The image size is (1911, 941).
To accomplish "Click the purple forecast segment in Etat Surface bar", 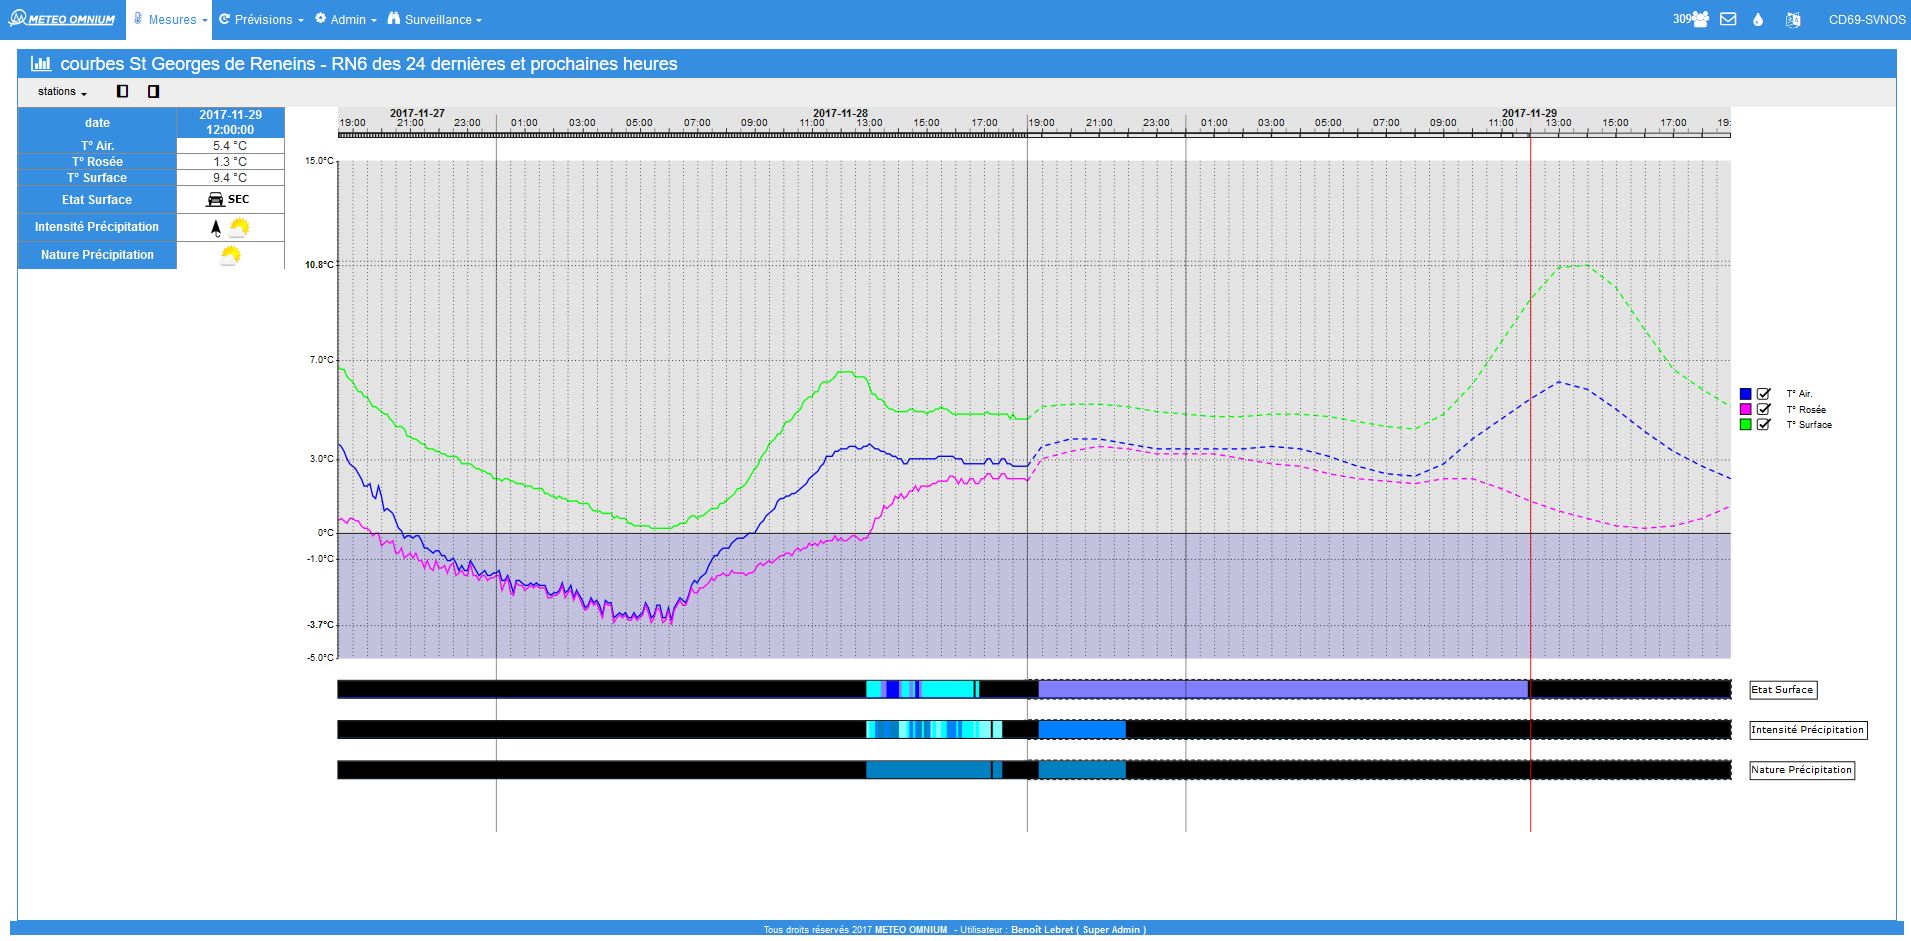I will (x=1283, y=689).
